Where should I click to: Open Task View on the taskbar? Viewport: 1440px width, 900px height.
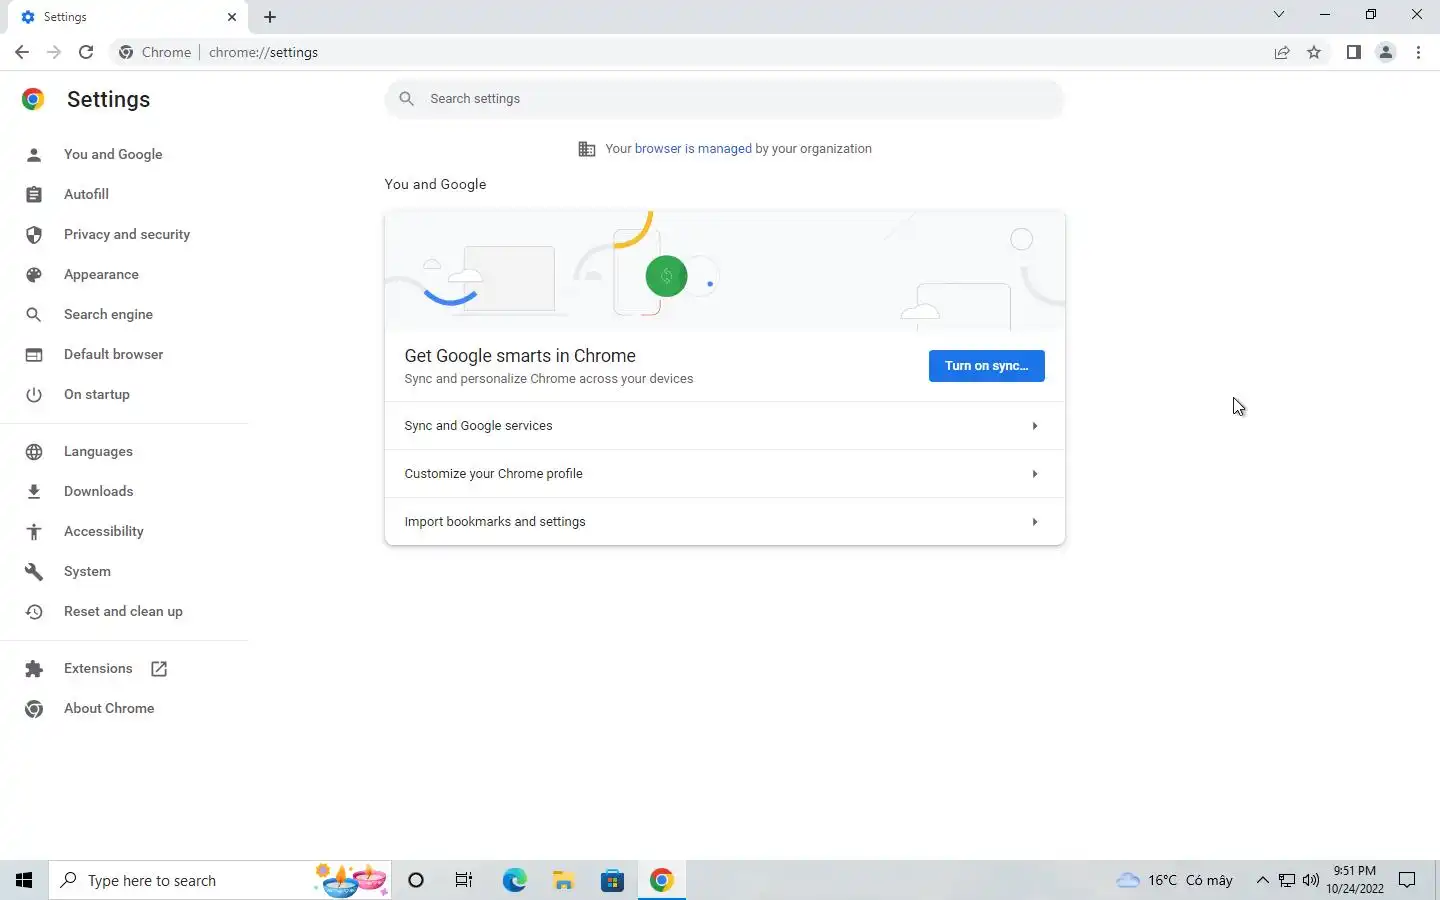tap(464, 880)
